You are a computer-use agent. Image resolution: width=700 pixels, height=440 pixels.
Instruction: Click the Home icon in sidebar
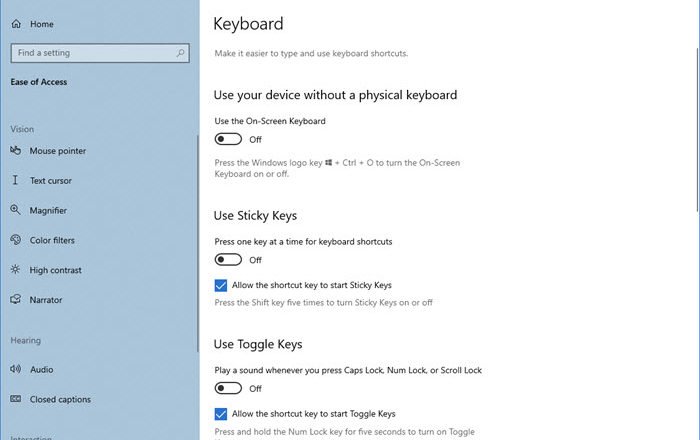point(17,23)
